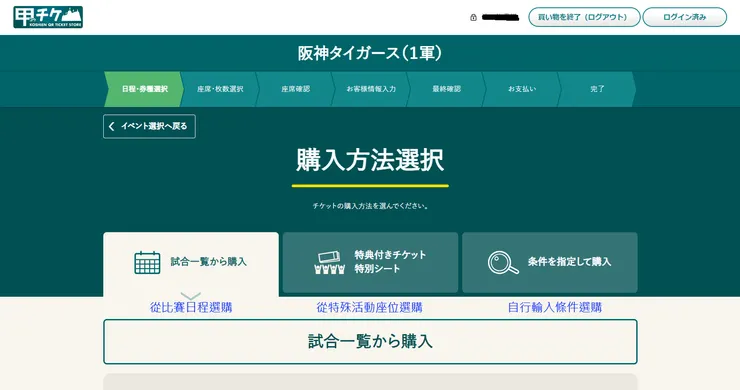740x390 pixels.
Task: Click the 完了 progress step
Action: point(597,89)
